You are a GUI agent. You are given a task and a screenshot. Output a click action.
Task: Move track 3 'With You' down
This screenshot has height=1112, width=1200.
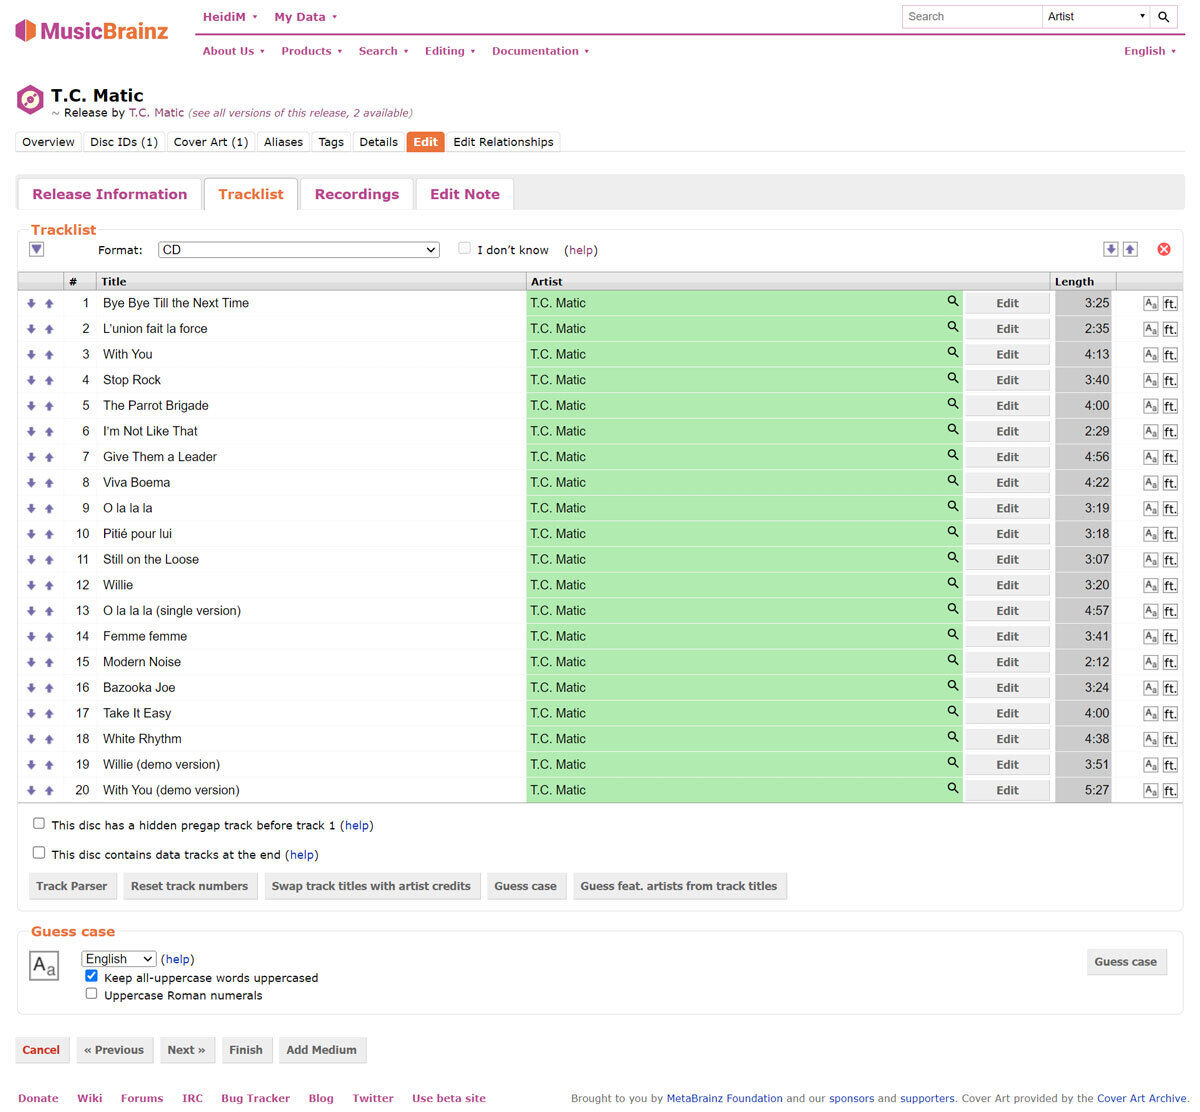point(31,355)
